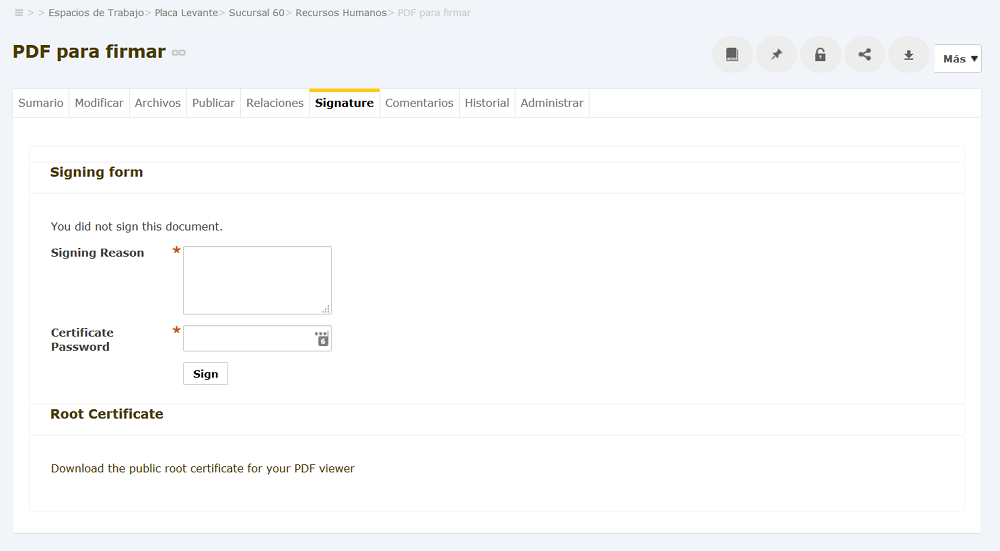Click the book icon in the document toolbar
Image resolution: width=1000 pixels, height=551 pixels.
pyautogui.click(x=732, y=55)
